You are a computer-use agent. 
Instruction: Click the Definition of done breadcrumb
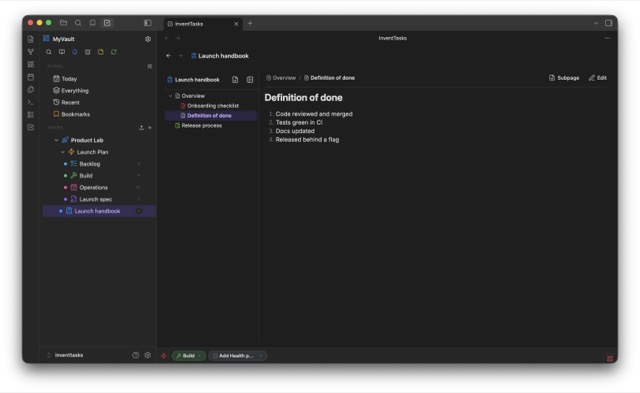point(329,78)
